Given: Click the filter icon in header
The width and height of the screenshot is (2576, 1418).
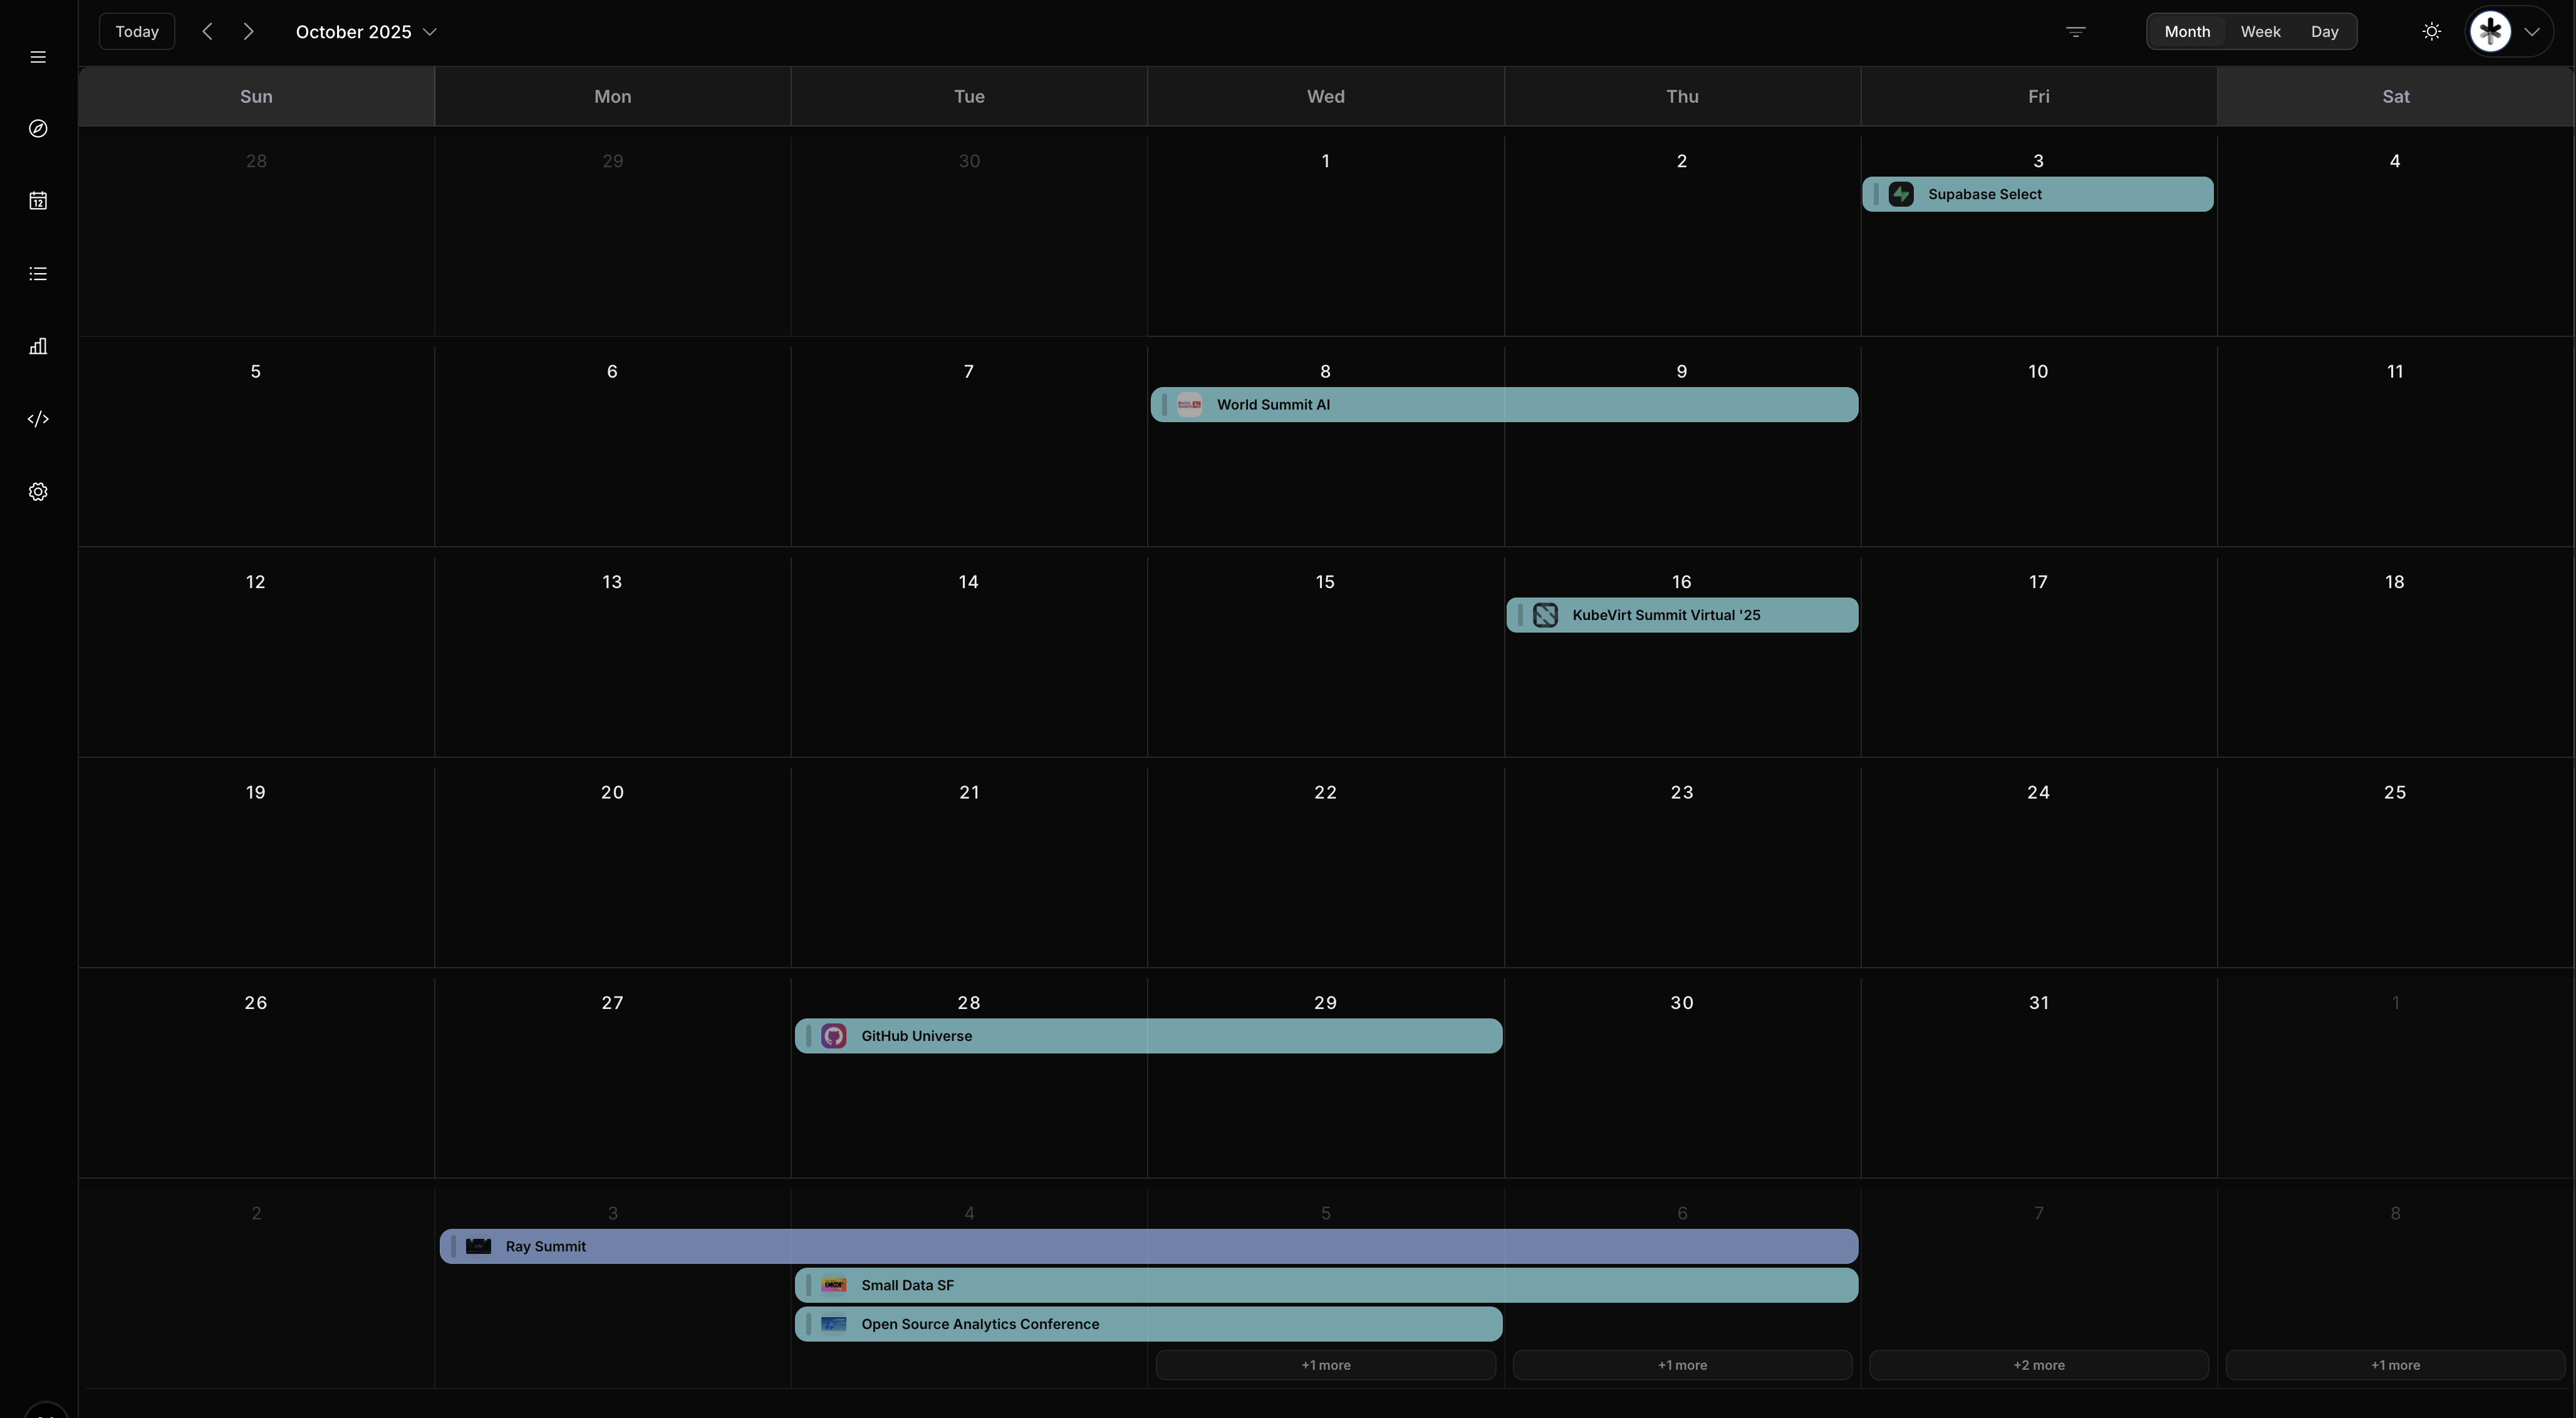Looking at the screenshot, I should coord(2075,32).
